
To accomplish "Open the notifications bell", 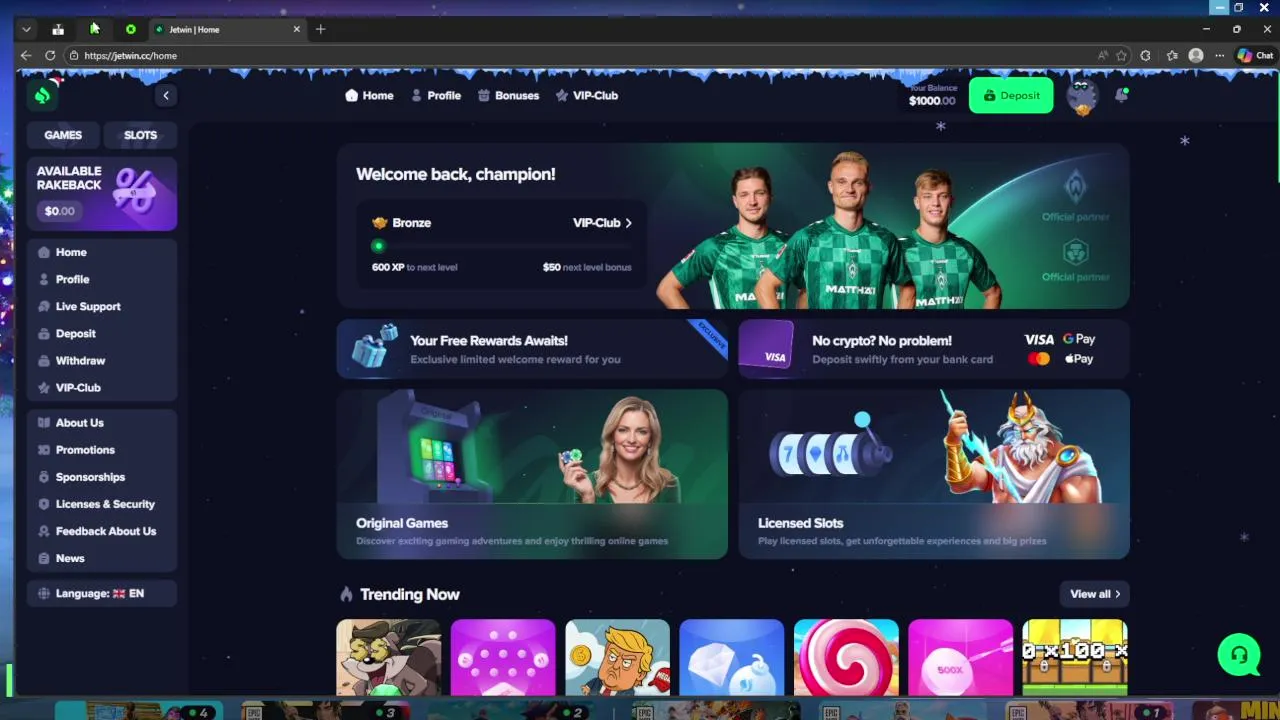I will click(x=1121, y=96).
